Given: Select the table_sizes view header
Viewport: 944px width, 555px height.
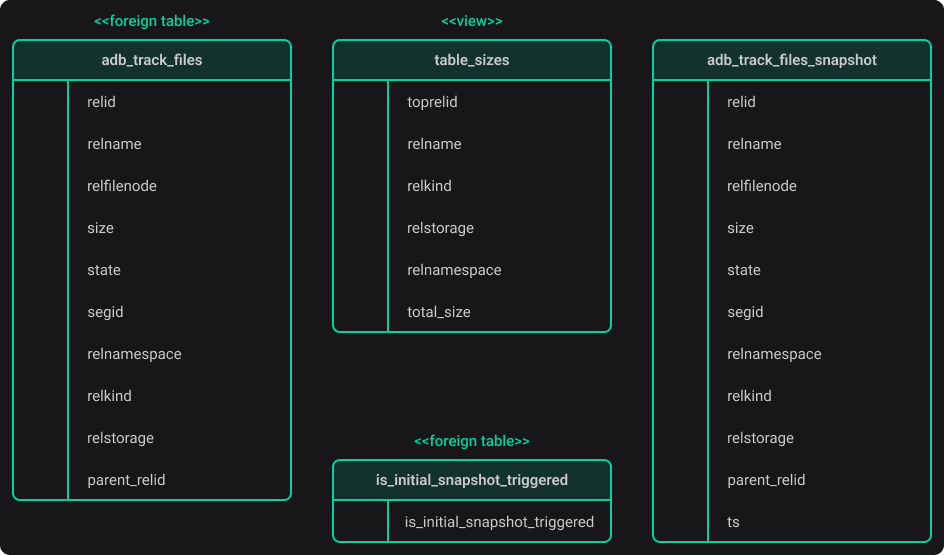Looking at the screenshot, I should [x=472, y=60].
